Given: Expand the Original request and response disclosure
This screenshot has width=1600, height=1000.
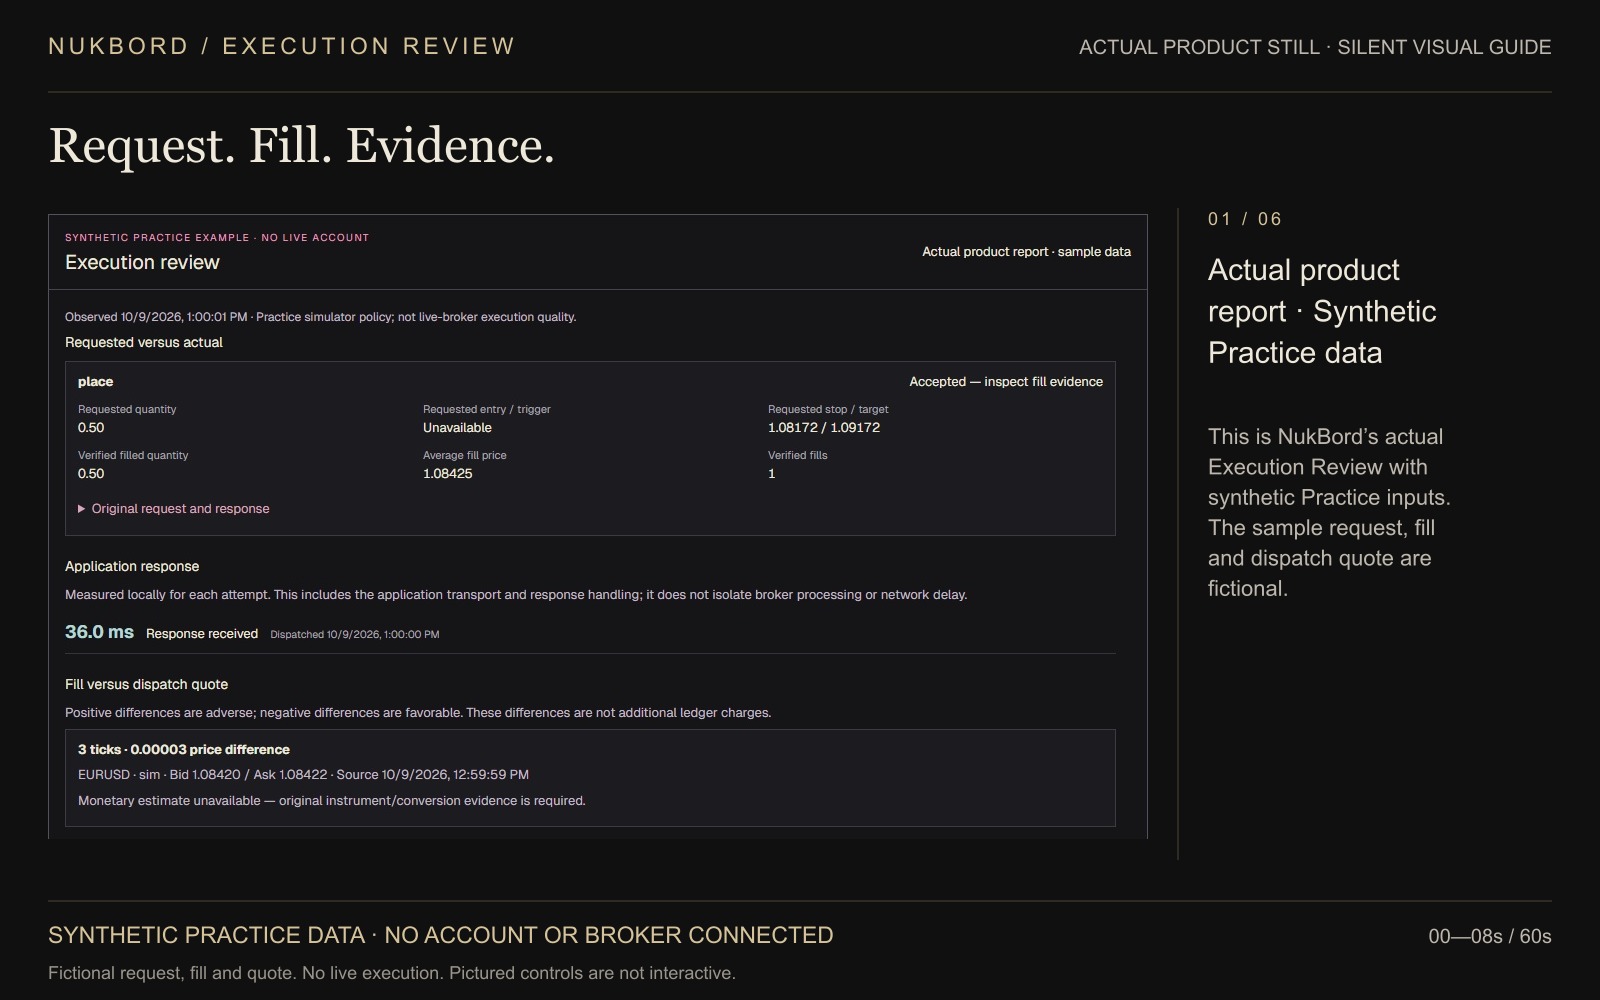Looking at the screenshot, I should click(174, 509).
